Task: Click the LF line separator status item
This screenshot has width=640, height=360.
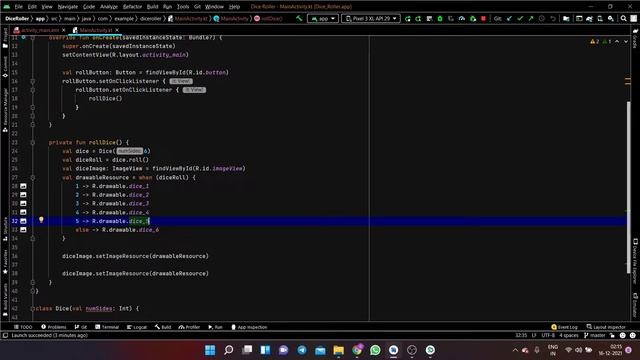Action: click(534, 335)
